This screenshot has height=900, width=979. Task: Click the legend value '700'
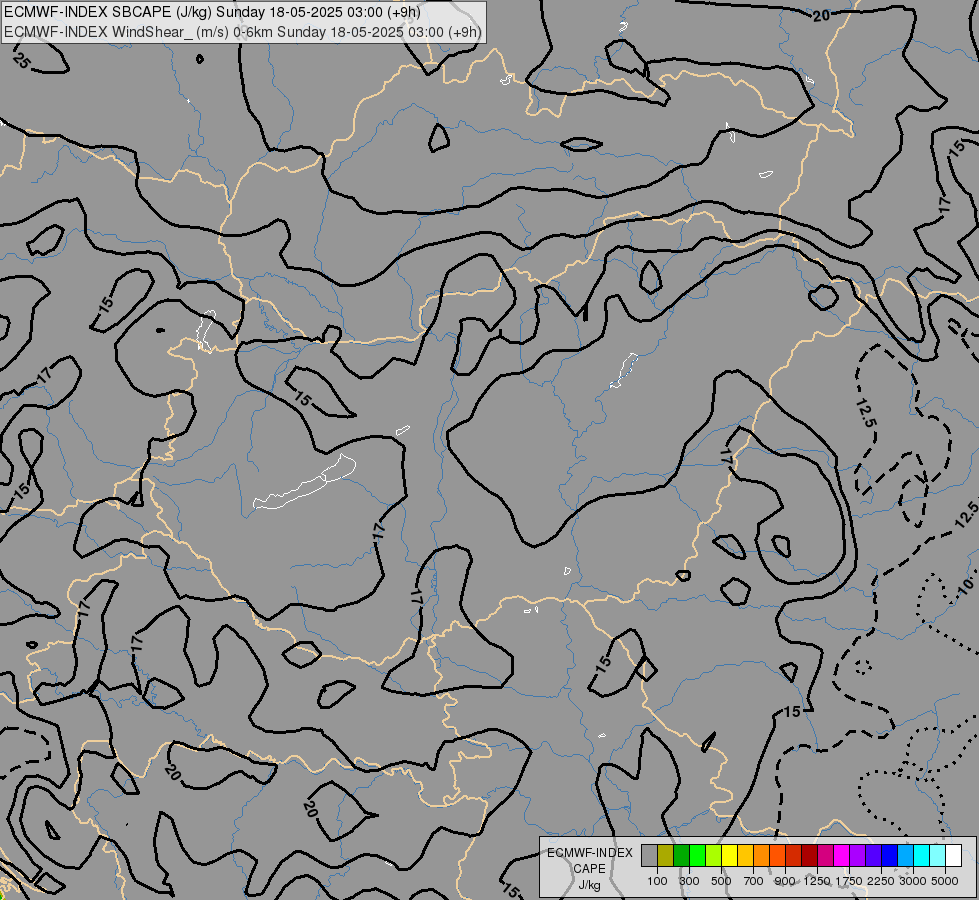753,881
